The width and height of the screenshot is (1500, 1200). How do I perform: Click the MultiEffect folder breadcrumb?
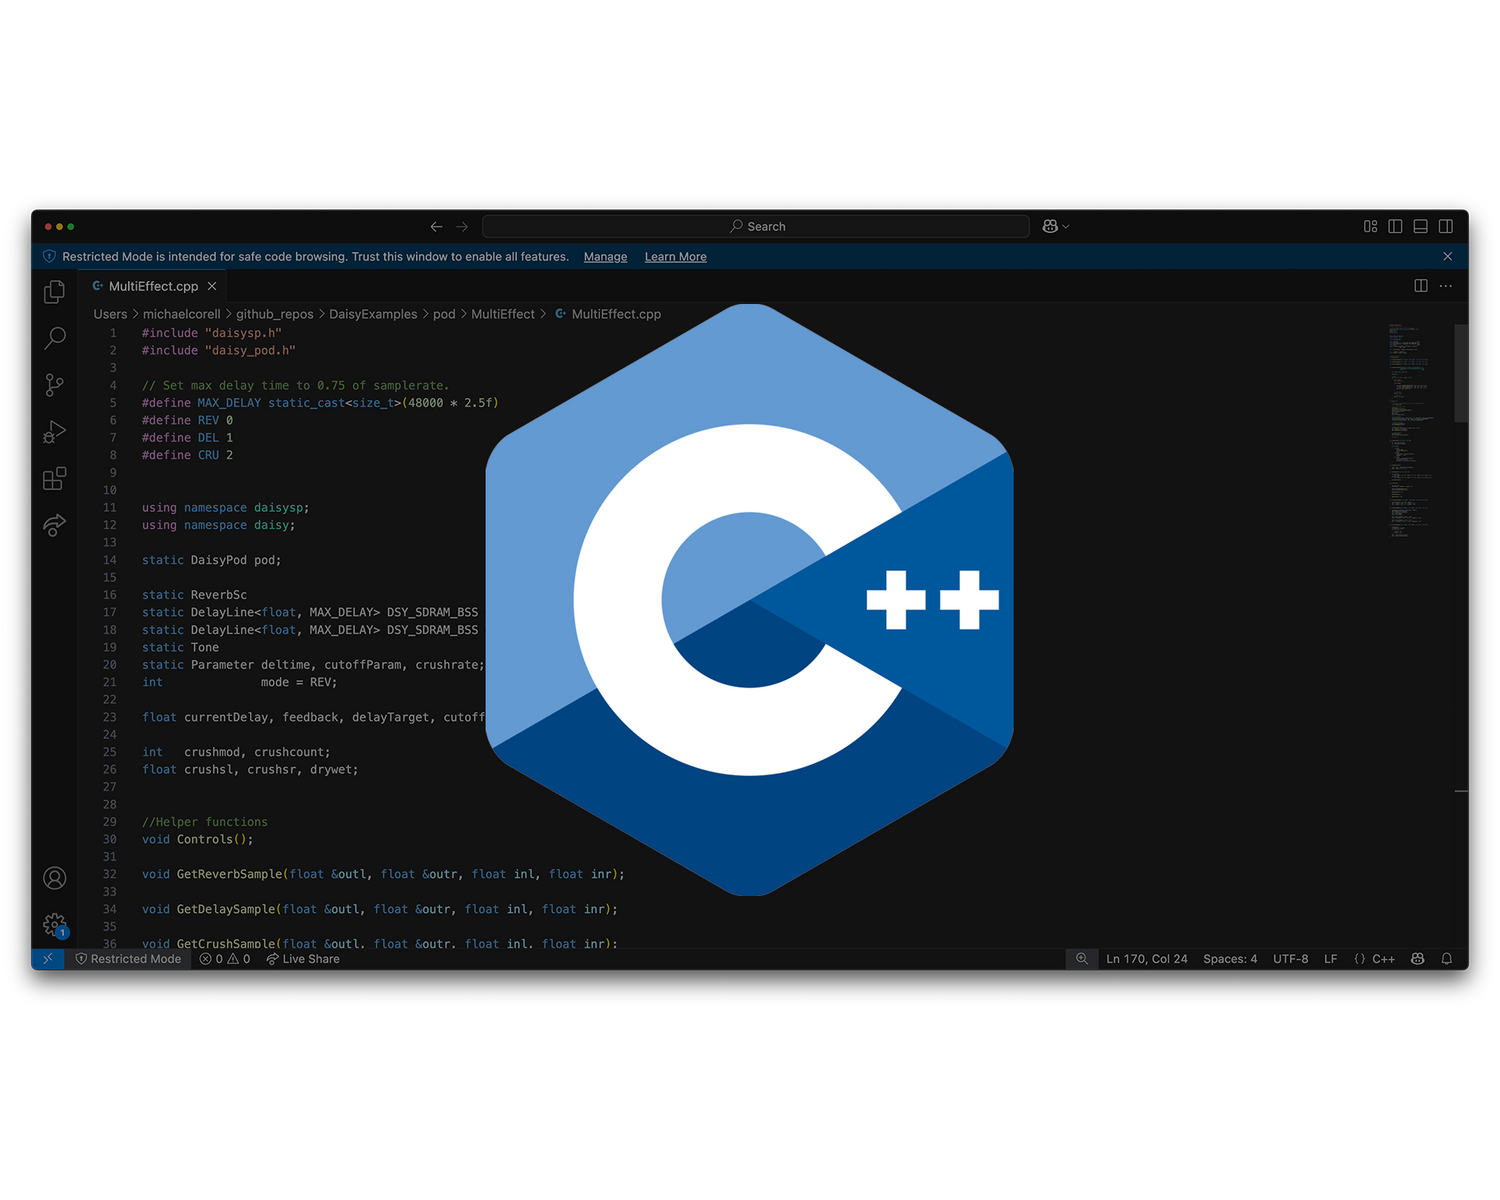point(503,314)
